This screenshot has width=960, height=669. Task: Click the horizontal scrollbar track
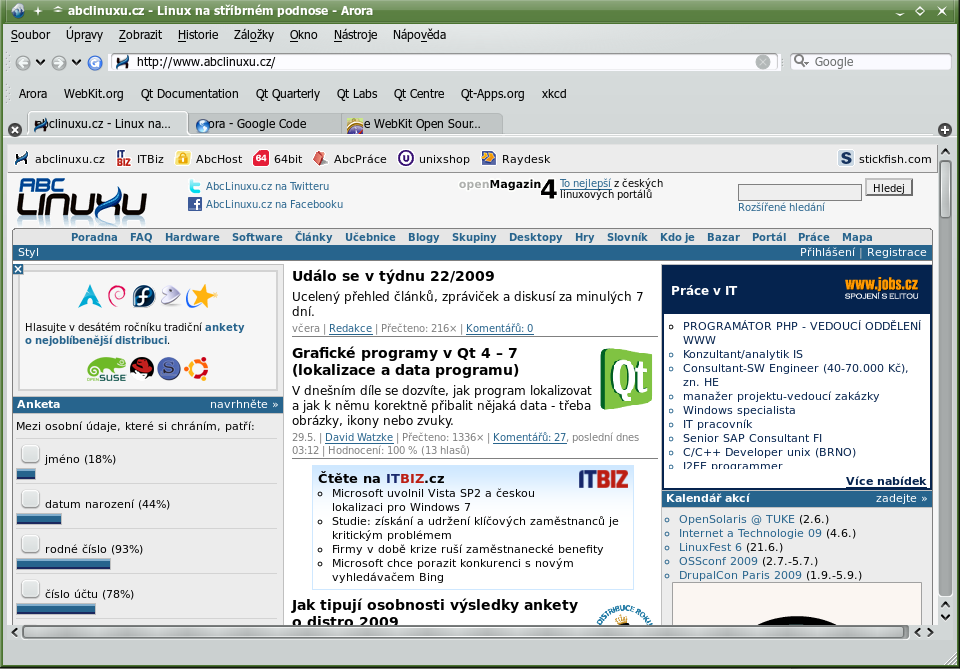(x=464, y=632)
